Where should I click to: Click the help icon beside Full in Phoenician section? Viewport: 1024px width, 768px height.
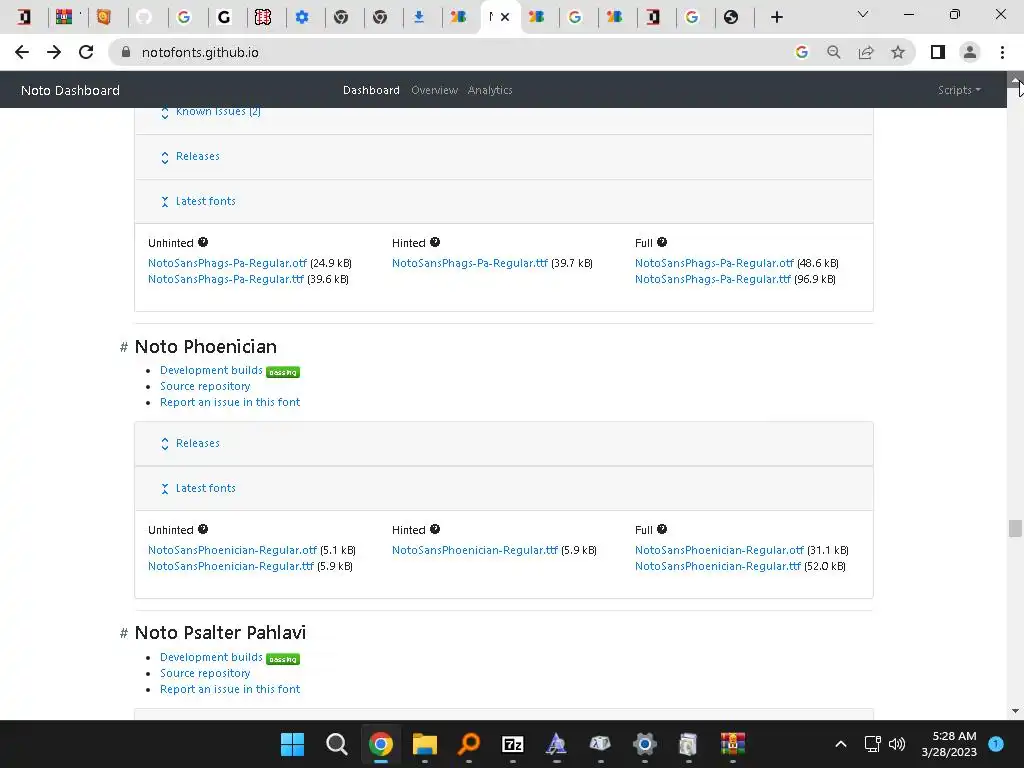662,530
